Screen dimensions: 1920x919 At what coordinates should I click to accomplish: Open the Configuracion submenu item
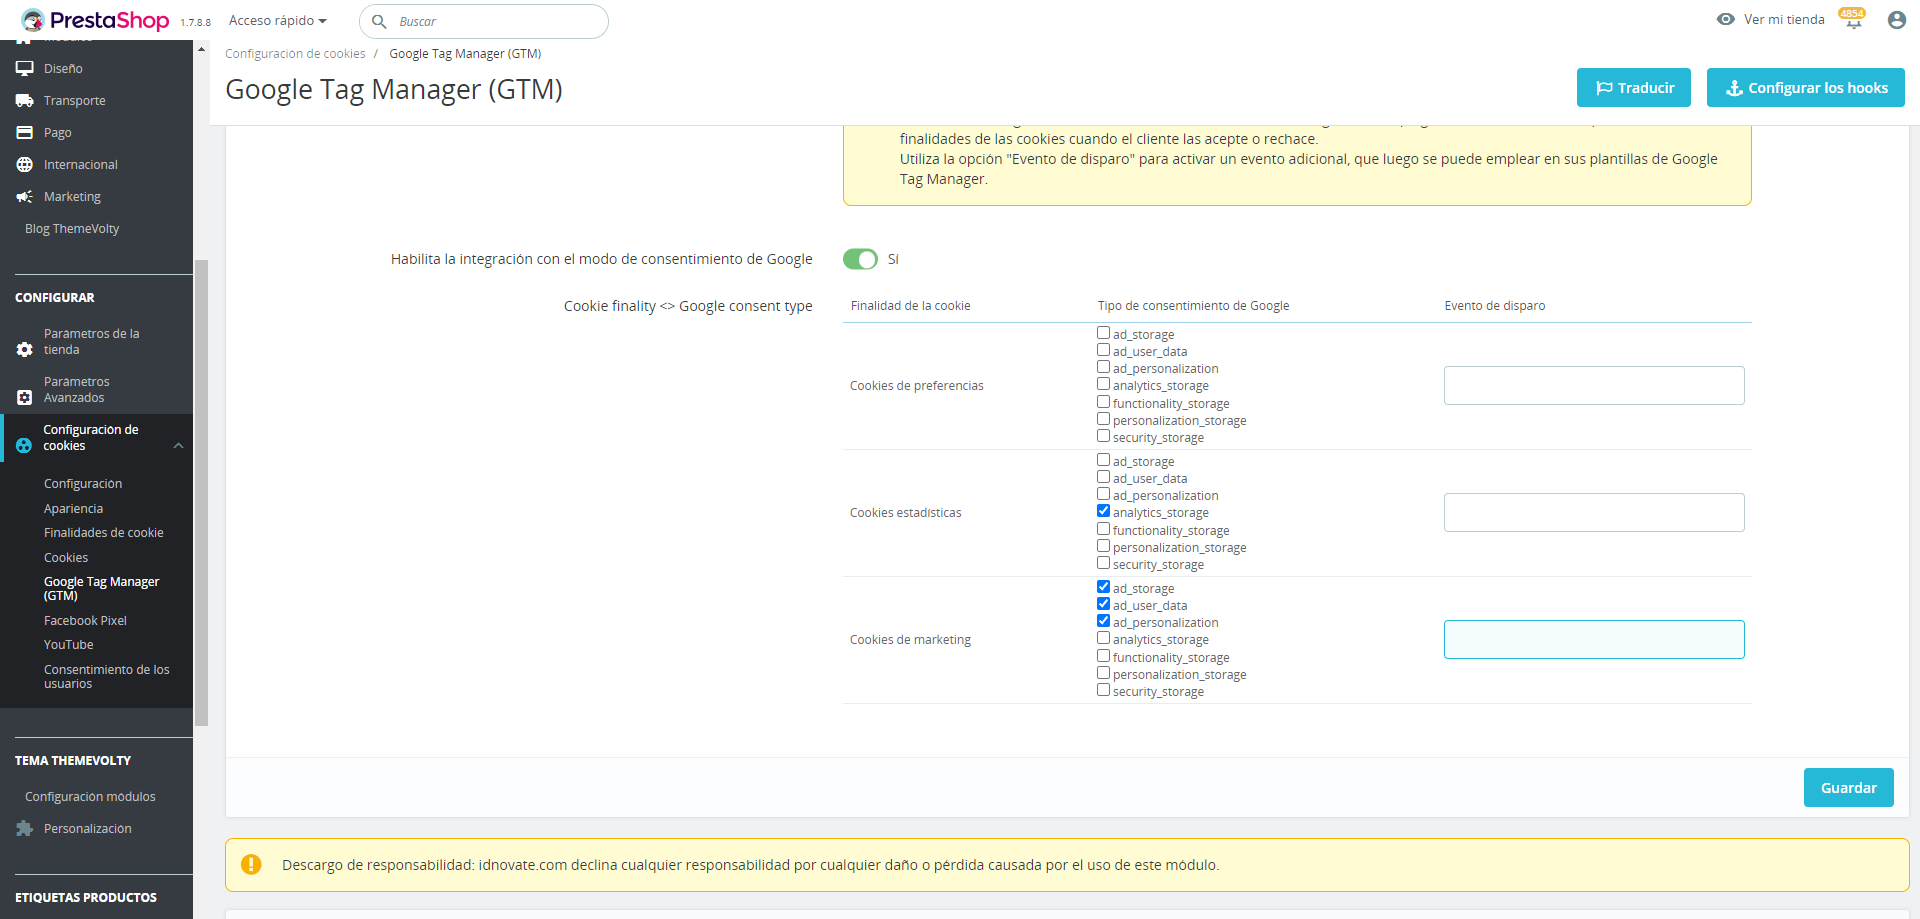click(83, 484)
